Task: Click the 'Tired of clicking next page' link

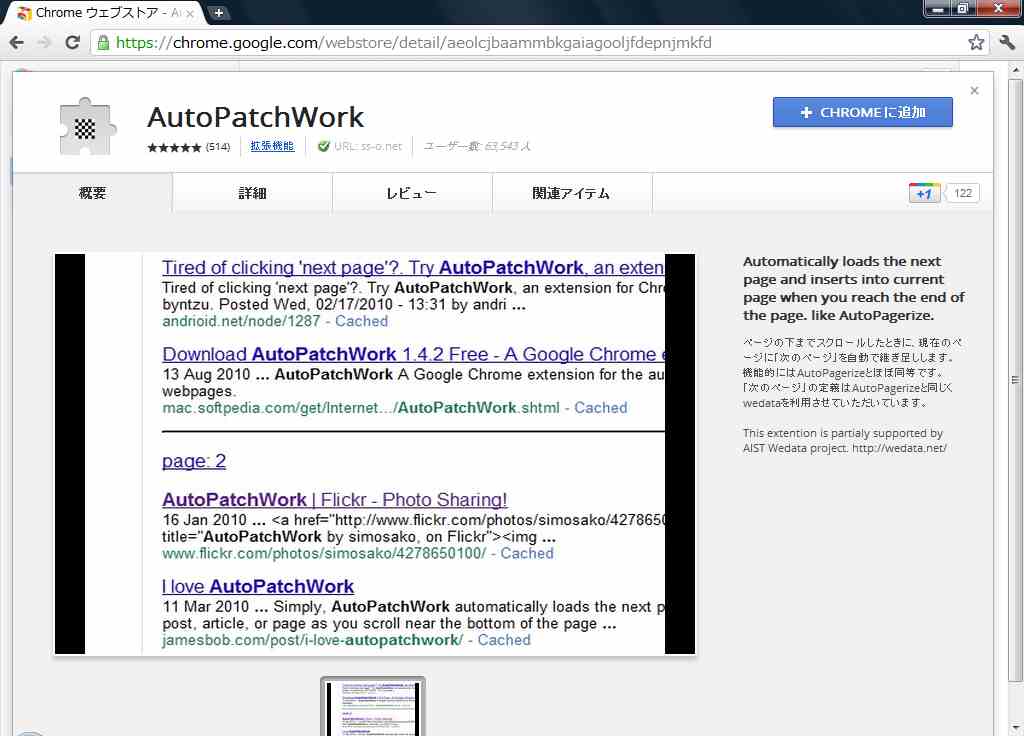Action: pyautogui.click(x=413, y=267)
